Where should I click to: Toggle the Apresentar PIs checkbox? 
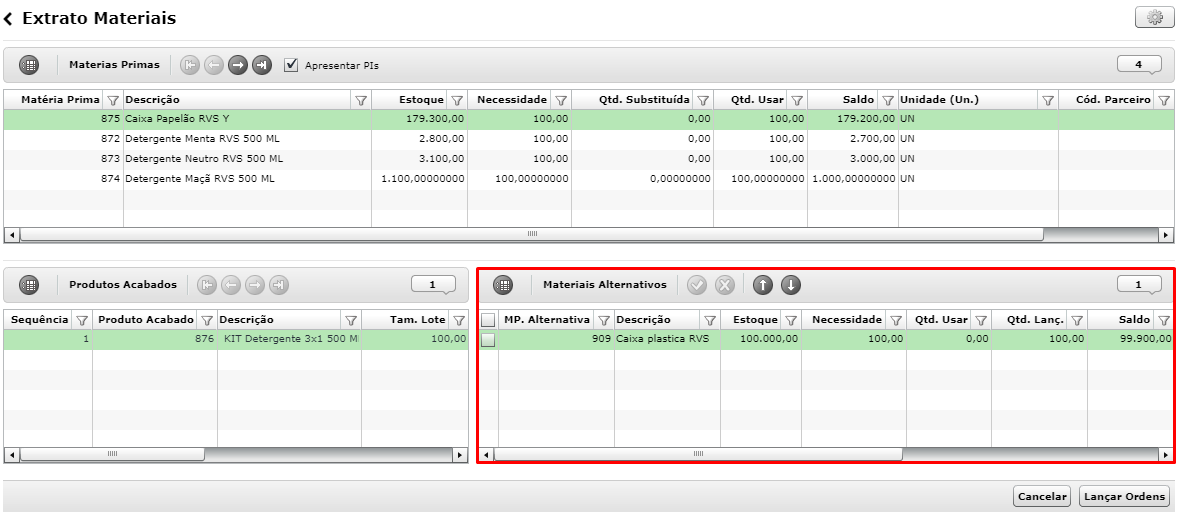pyautogui.click(x=291, y=65)
